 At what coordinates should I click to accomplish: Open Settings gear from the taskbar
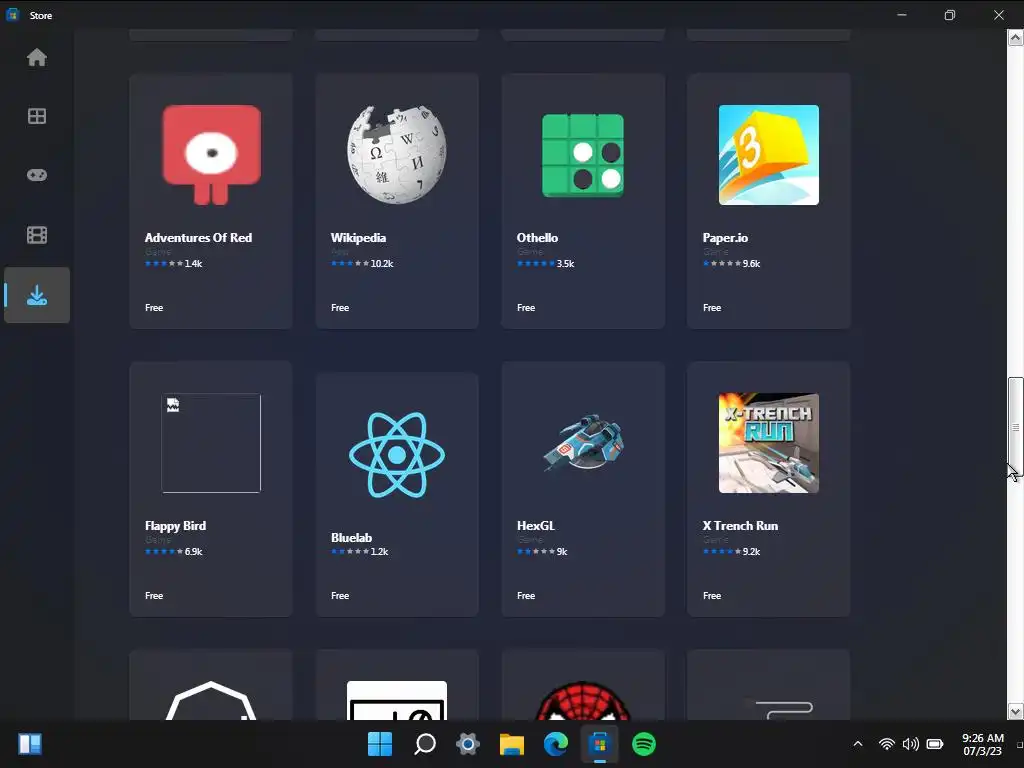pos(468,744)
